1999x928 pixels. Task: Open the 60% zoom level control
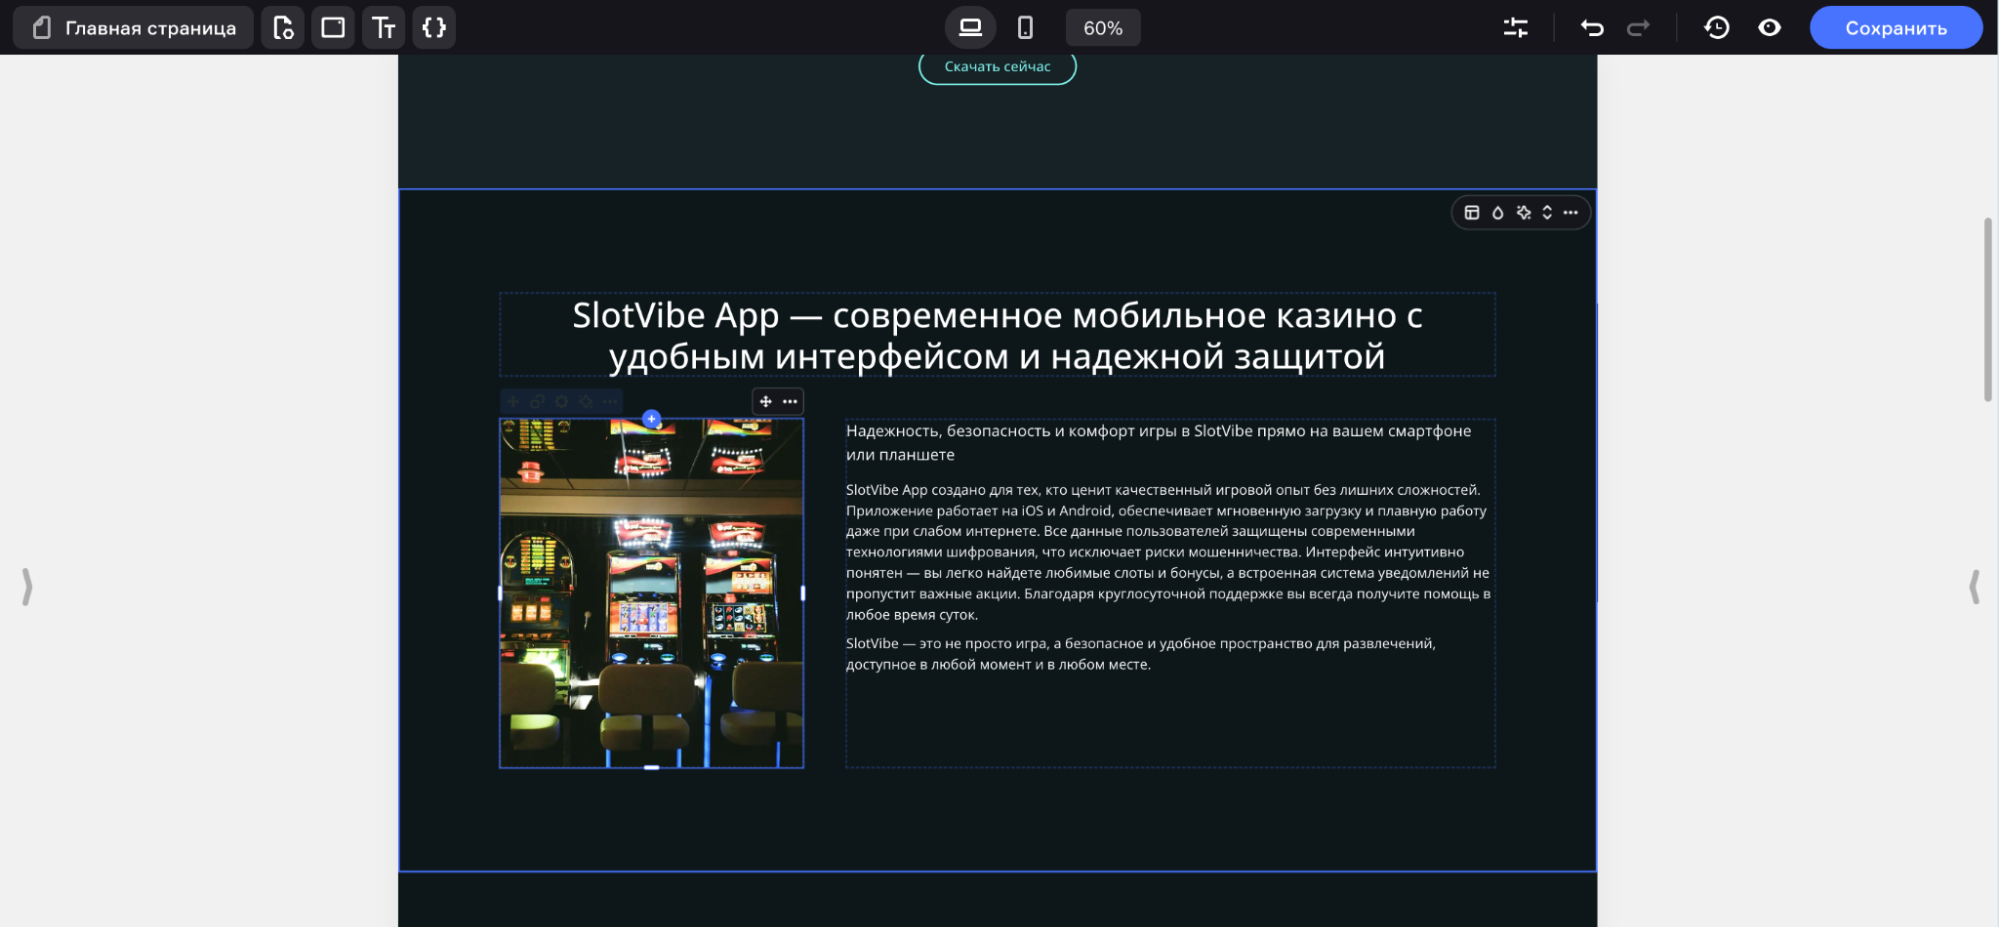(1103, 28)
